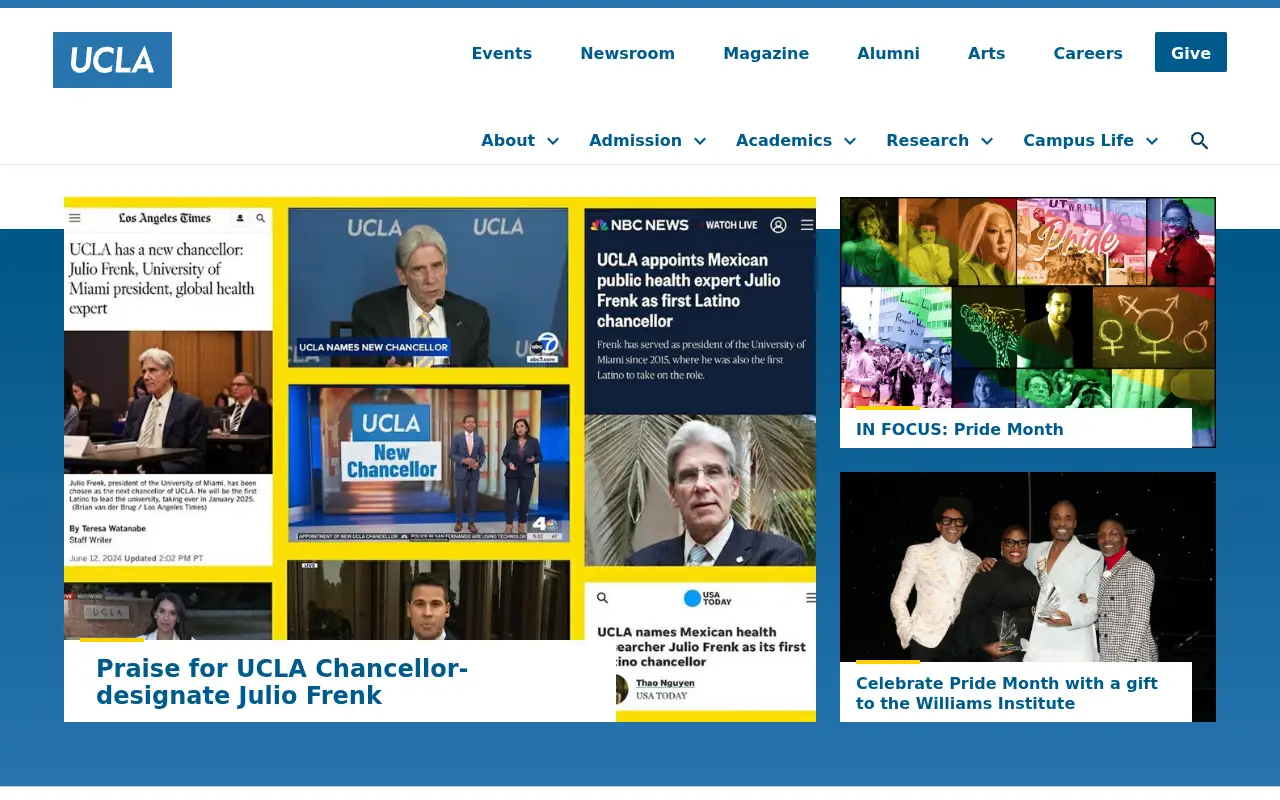1280x800 pixels.
Task: Open the IN FOCUS: Pride Month story
Action: point(960,429)
